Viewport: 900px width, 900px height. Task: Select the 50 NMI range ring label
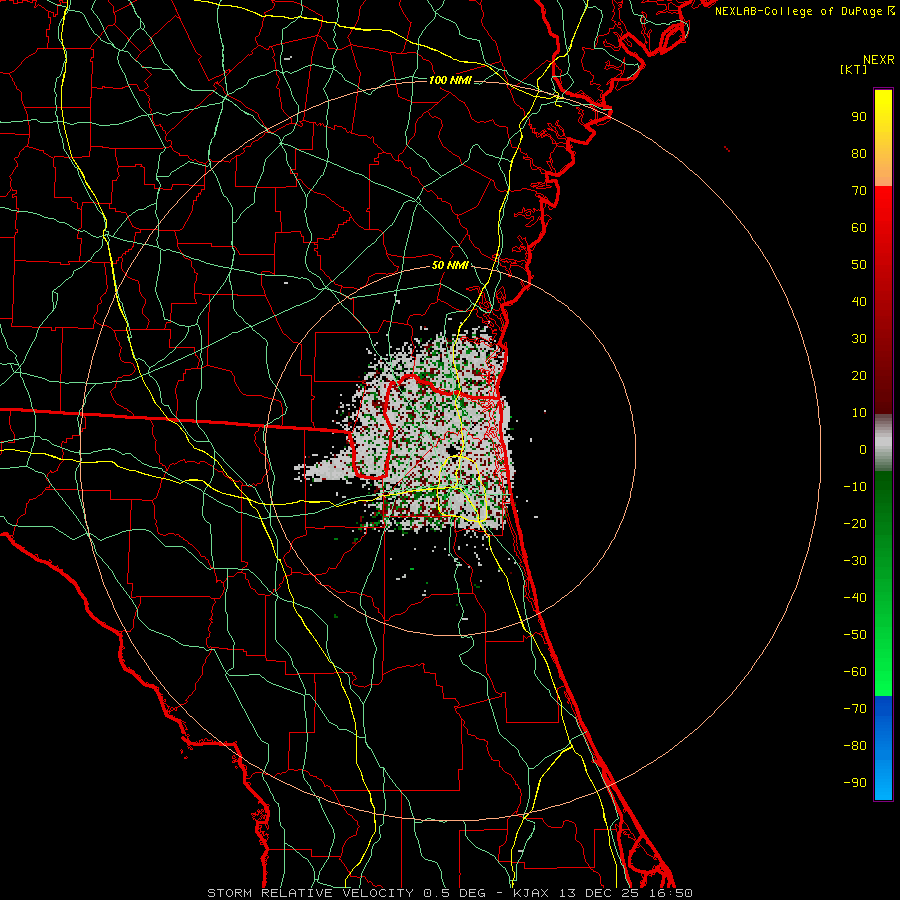(x=450, y=265)
